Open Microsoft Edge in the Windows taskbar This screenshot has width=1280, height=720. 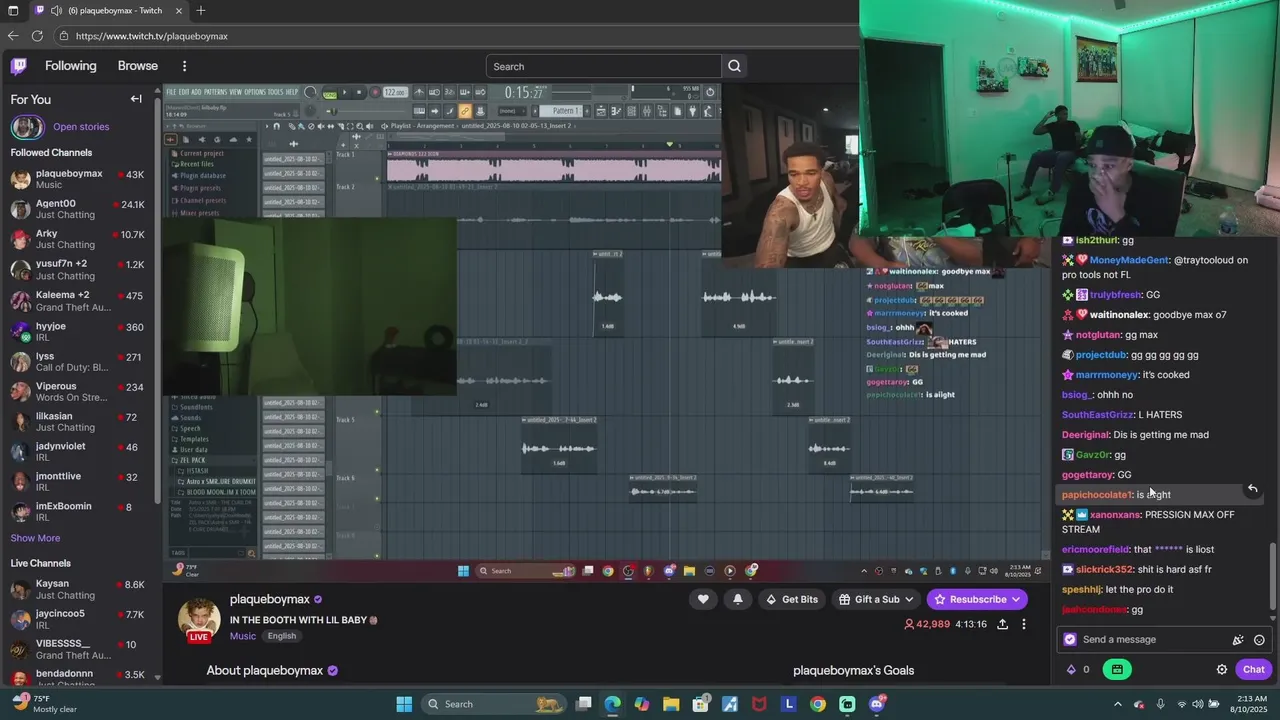coord(613,704)
